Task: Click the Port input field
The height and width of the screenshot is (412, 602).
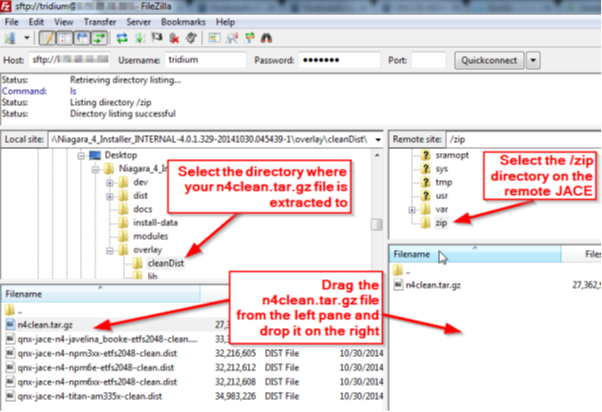Action: [x=428, y=60]
